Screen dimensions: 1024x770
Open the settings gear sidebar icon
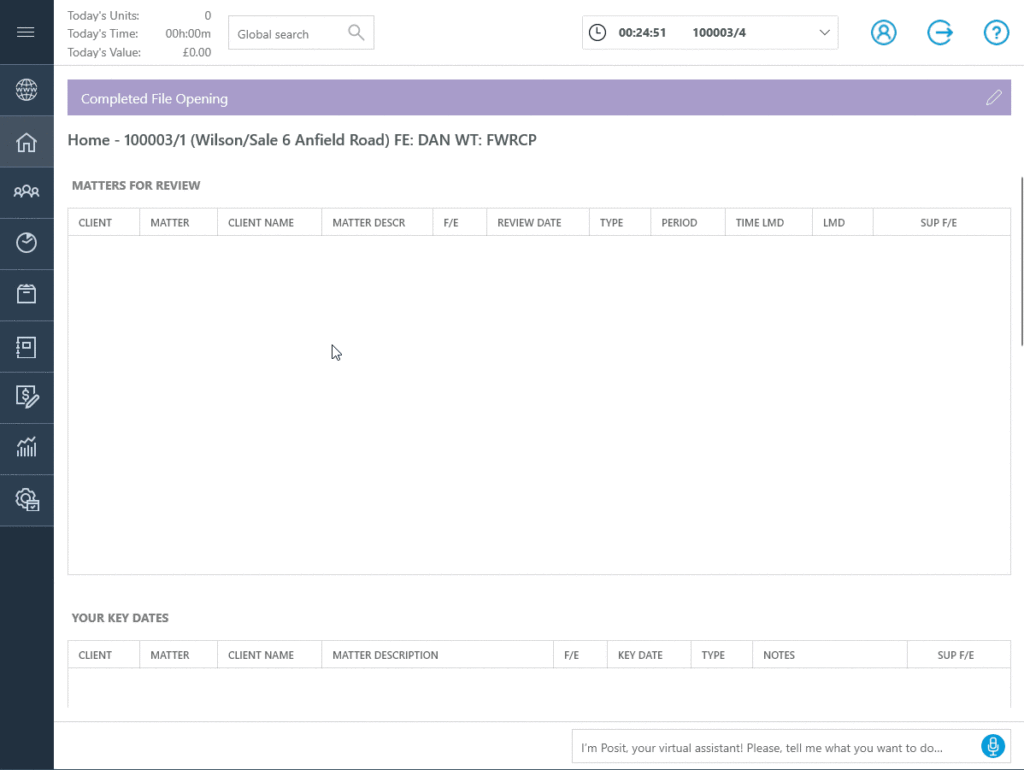click(27, 500)
